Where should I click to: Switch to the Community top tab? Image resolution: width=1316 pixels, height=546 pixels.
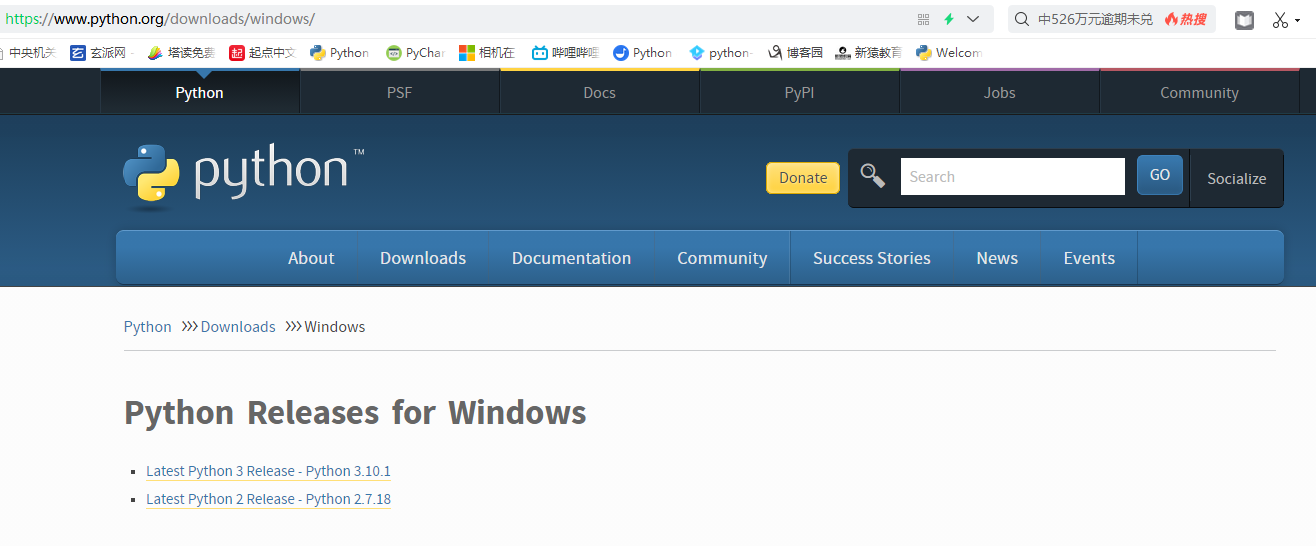1199,92
